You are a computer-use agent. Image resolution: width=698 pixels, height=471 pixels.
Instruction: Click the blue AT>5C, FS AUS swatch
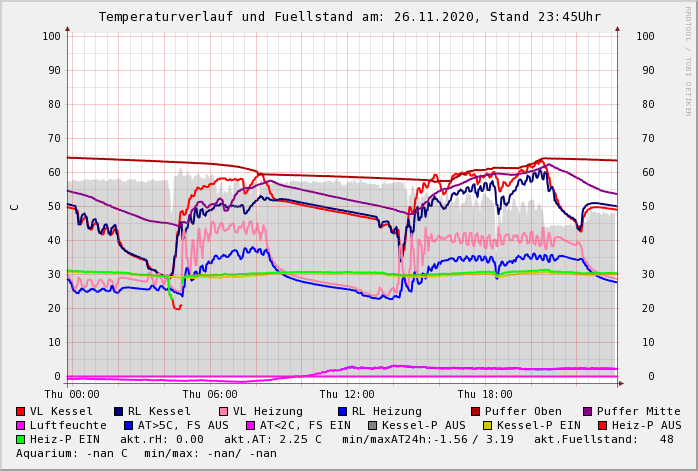(x=128, y=426)
